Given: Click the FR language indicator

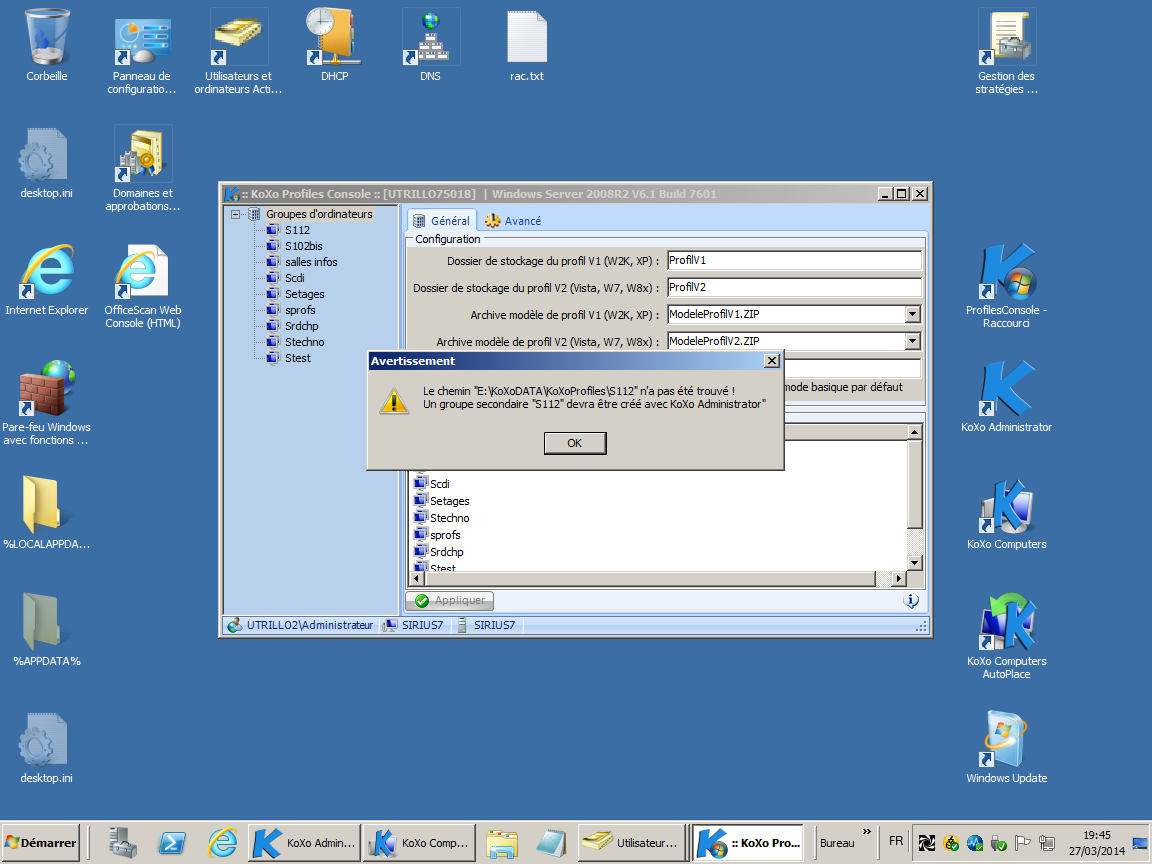Looking at the screenshot, I should 896,841.
